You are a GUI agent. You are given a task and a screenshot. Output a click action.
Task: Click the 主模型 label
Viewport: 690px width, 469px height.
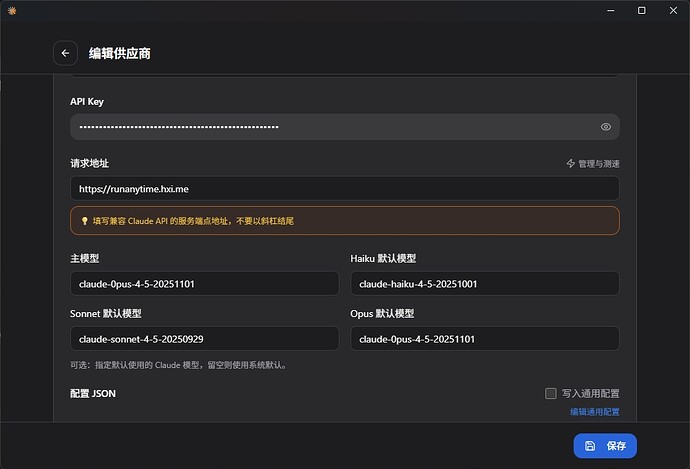coord(84,258)
